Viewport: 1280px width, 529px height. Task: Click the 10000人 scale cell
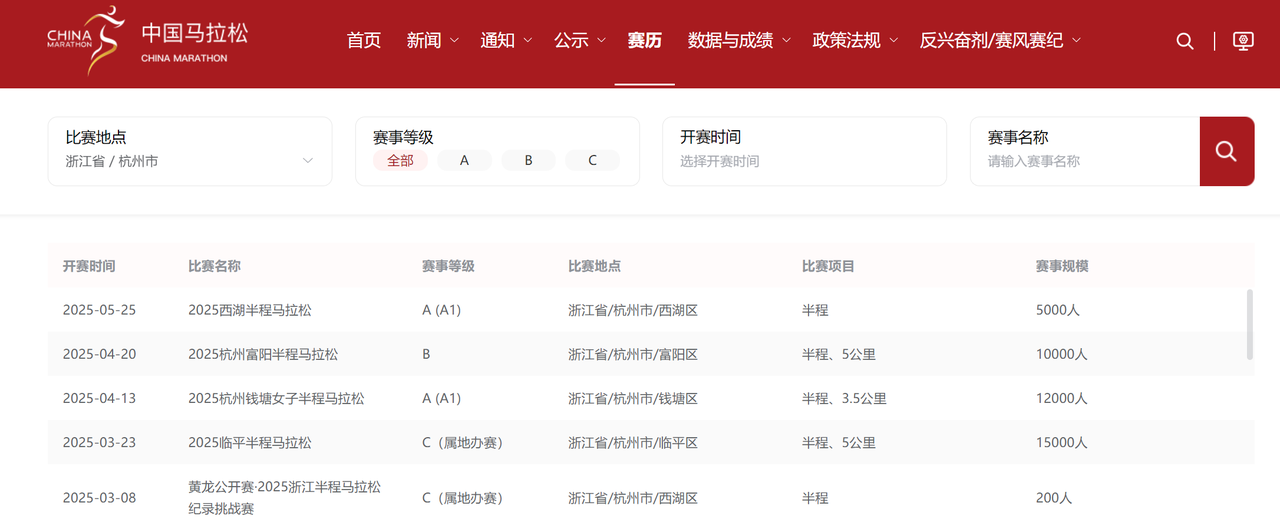[x=1062, y=354]
